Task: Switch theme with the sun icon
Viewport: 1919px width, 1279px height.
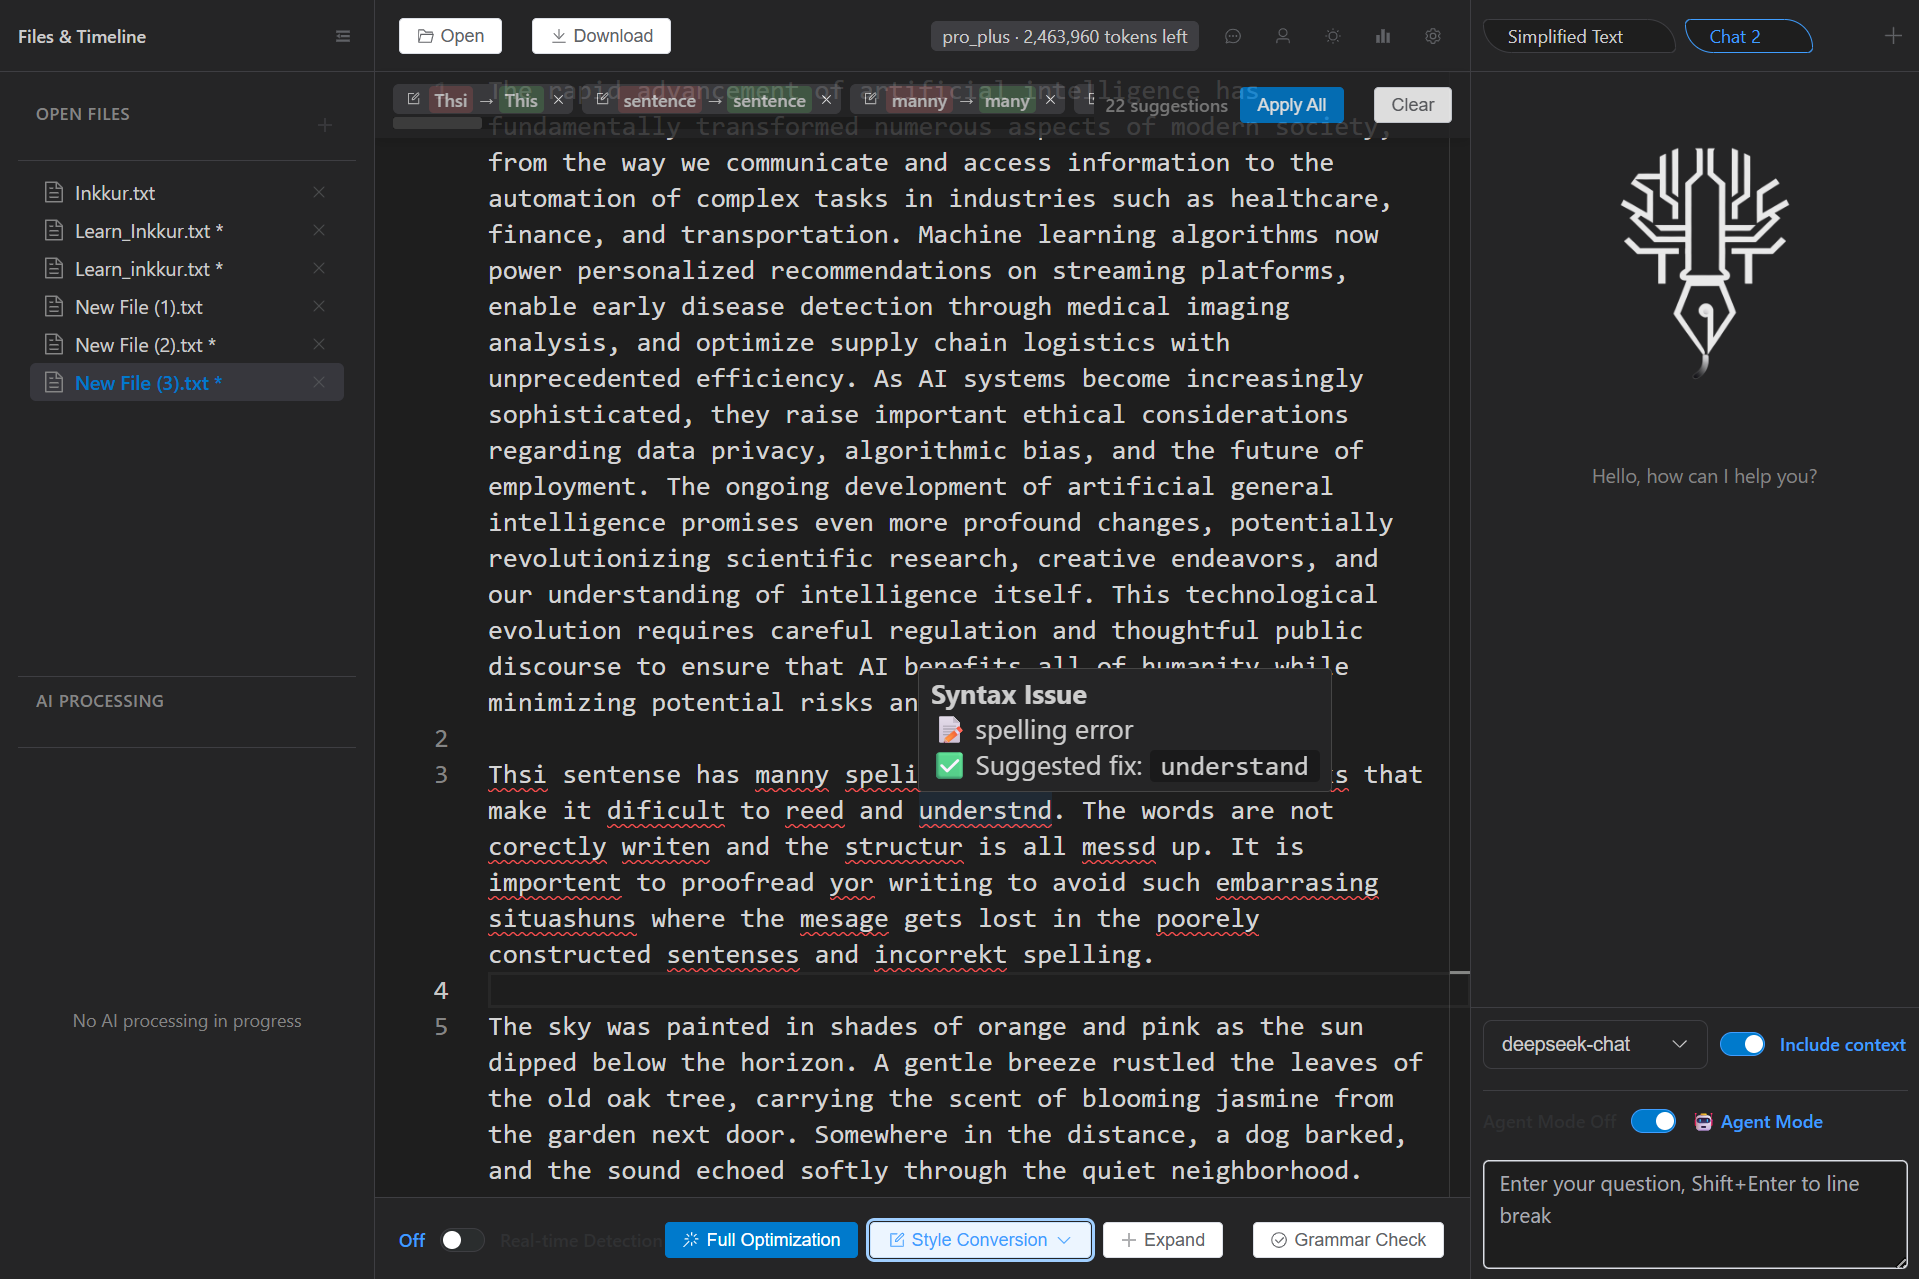Action: pyautogui.click(x=1333, y=36)
